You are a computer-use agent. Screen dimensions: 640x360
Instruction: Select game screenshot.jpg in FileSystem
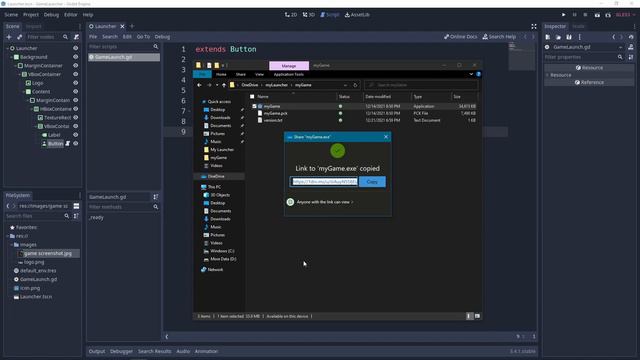pos(47,253)
